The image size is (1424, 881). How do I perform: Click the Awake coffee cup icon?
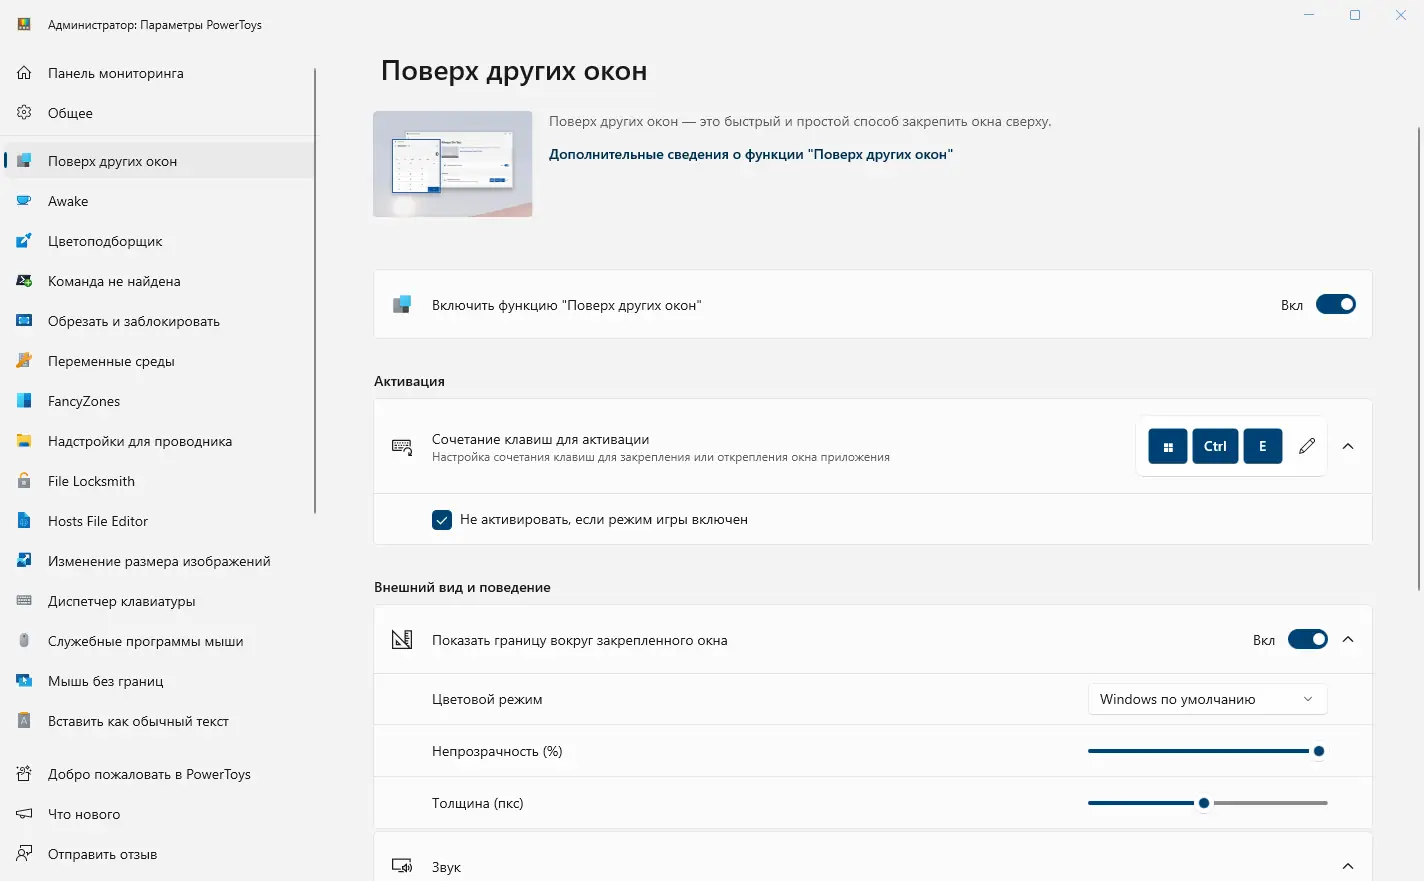(x=24, y=201)
